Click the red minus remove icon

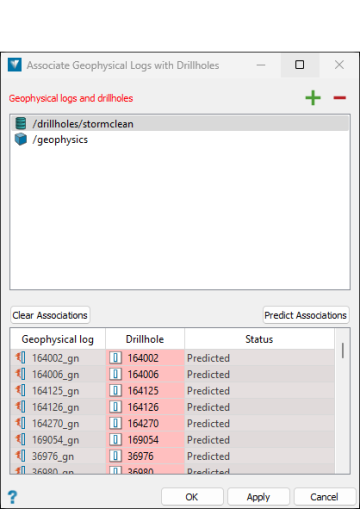pyautogui.click(x=339, y=98)
